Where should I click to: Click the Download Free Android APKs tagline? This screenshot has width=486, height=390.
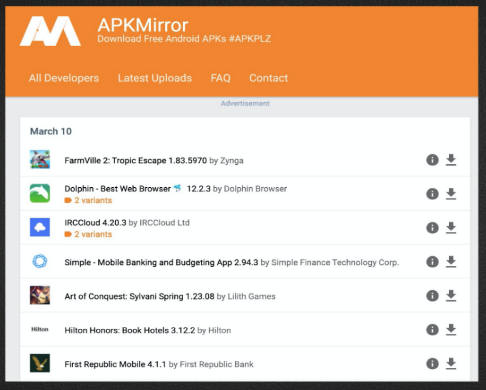184,39
